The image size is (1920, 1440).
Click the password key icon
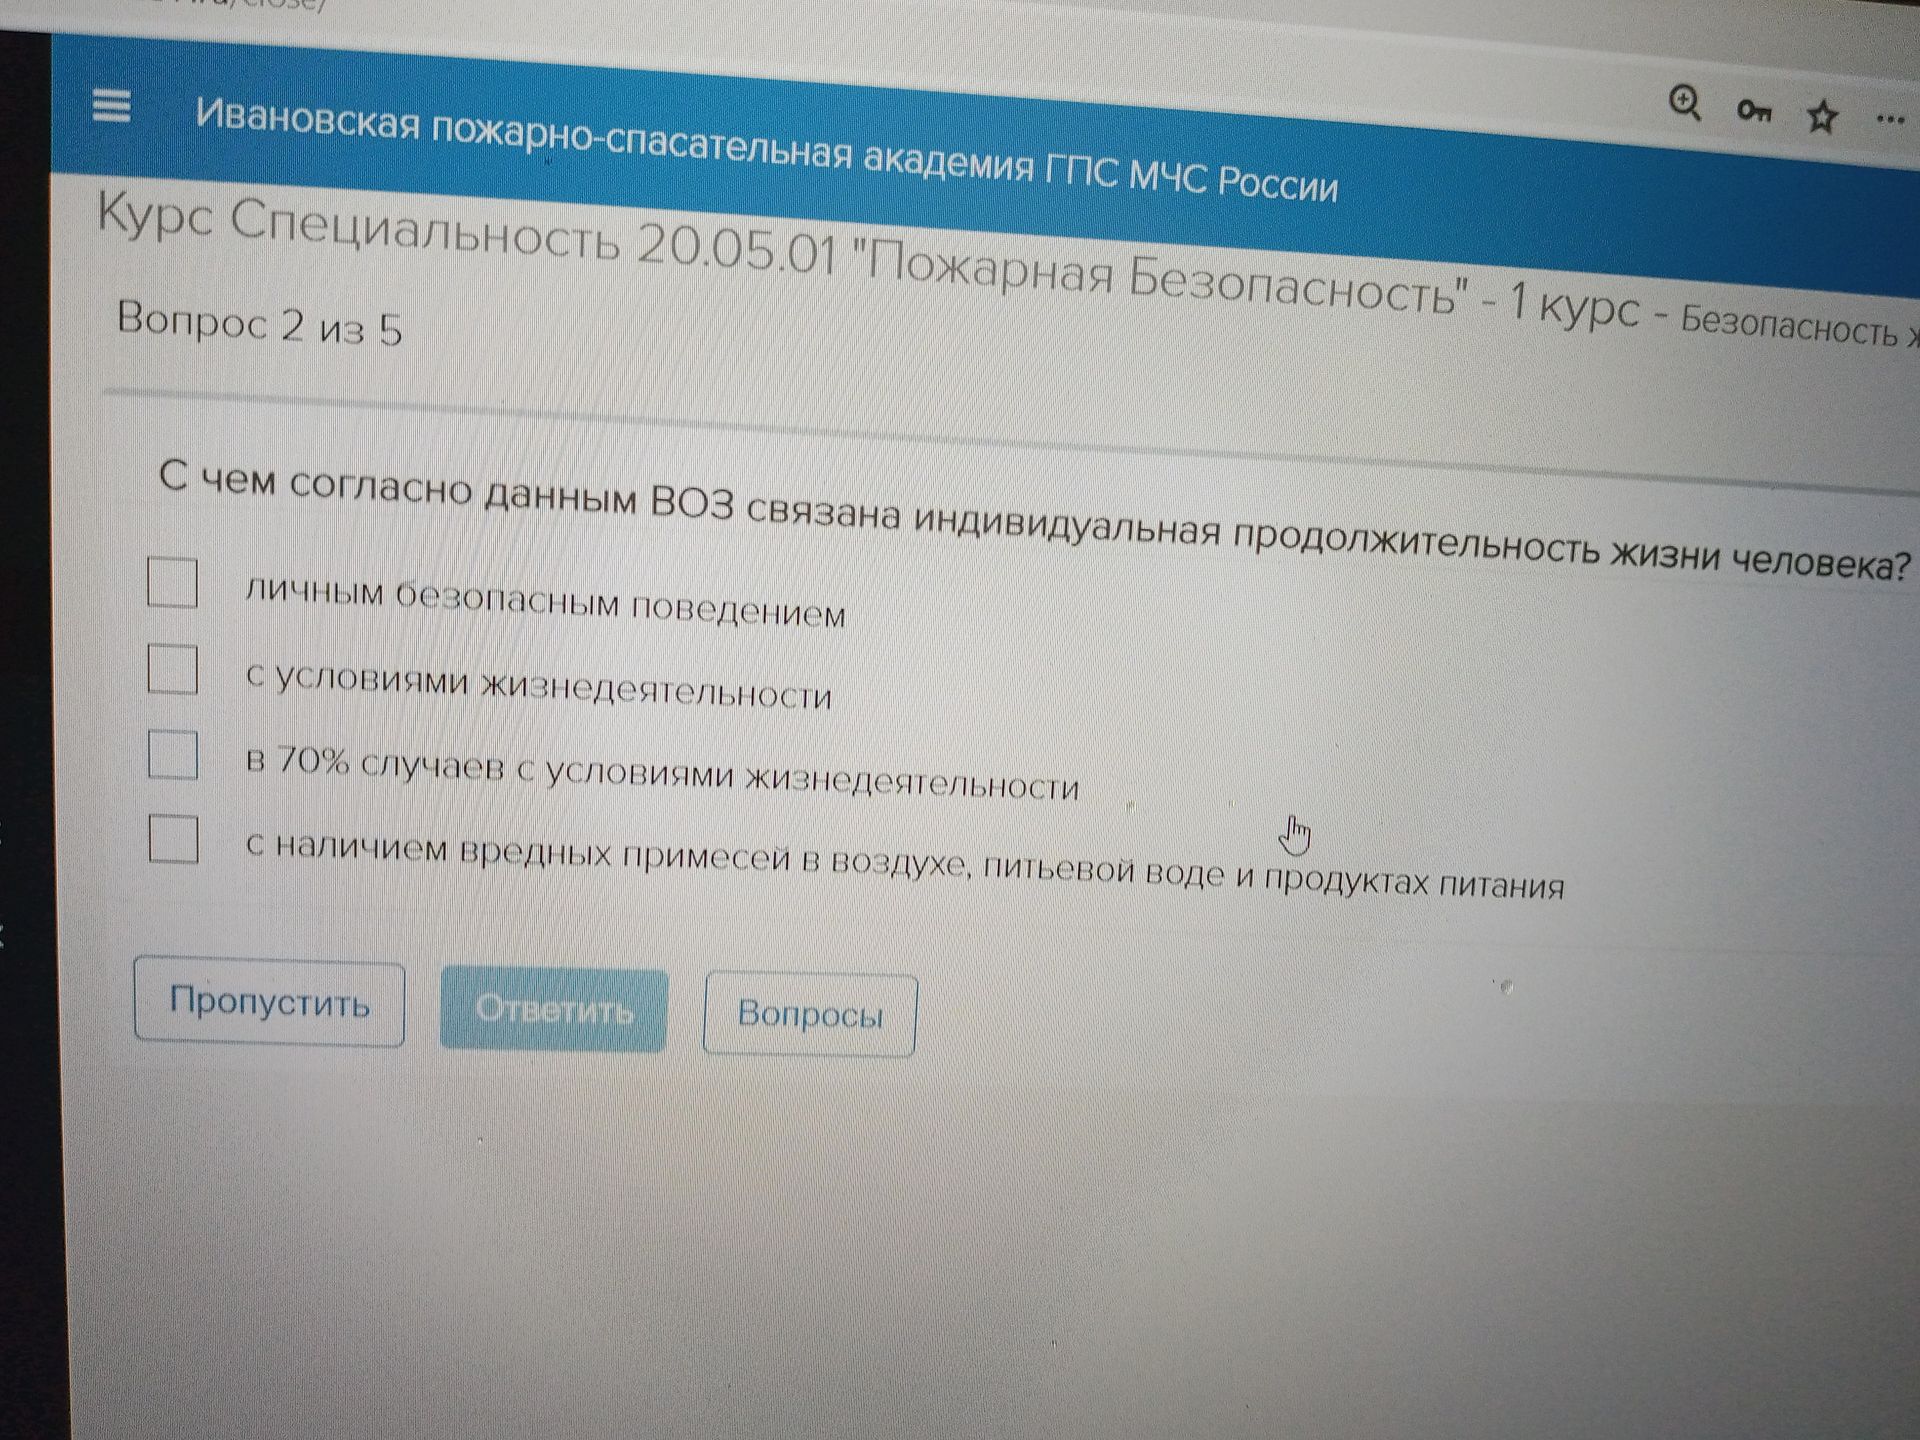(x=1754, y=110)
